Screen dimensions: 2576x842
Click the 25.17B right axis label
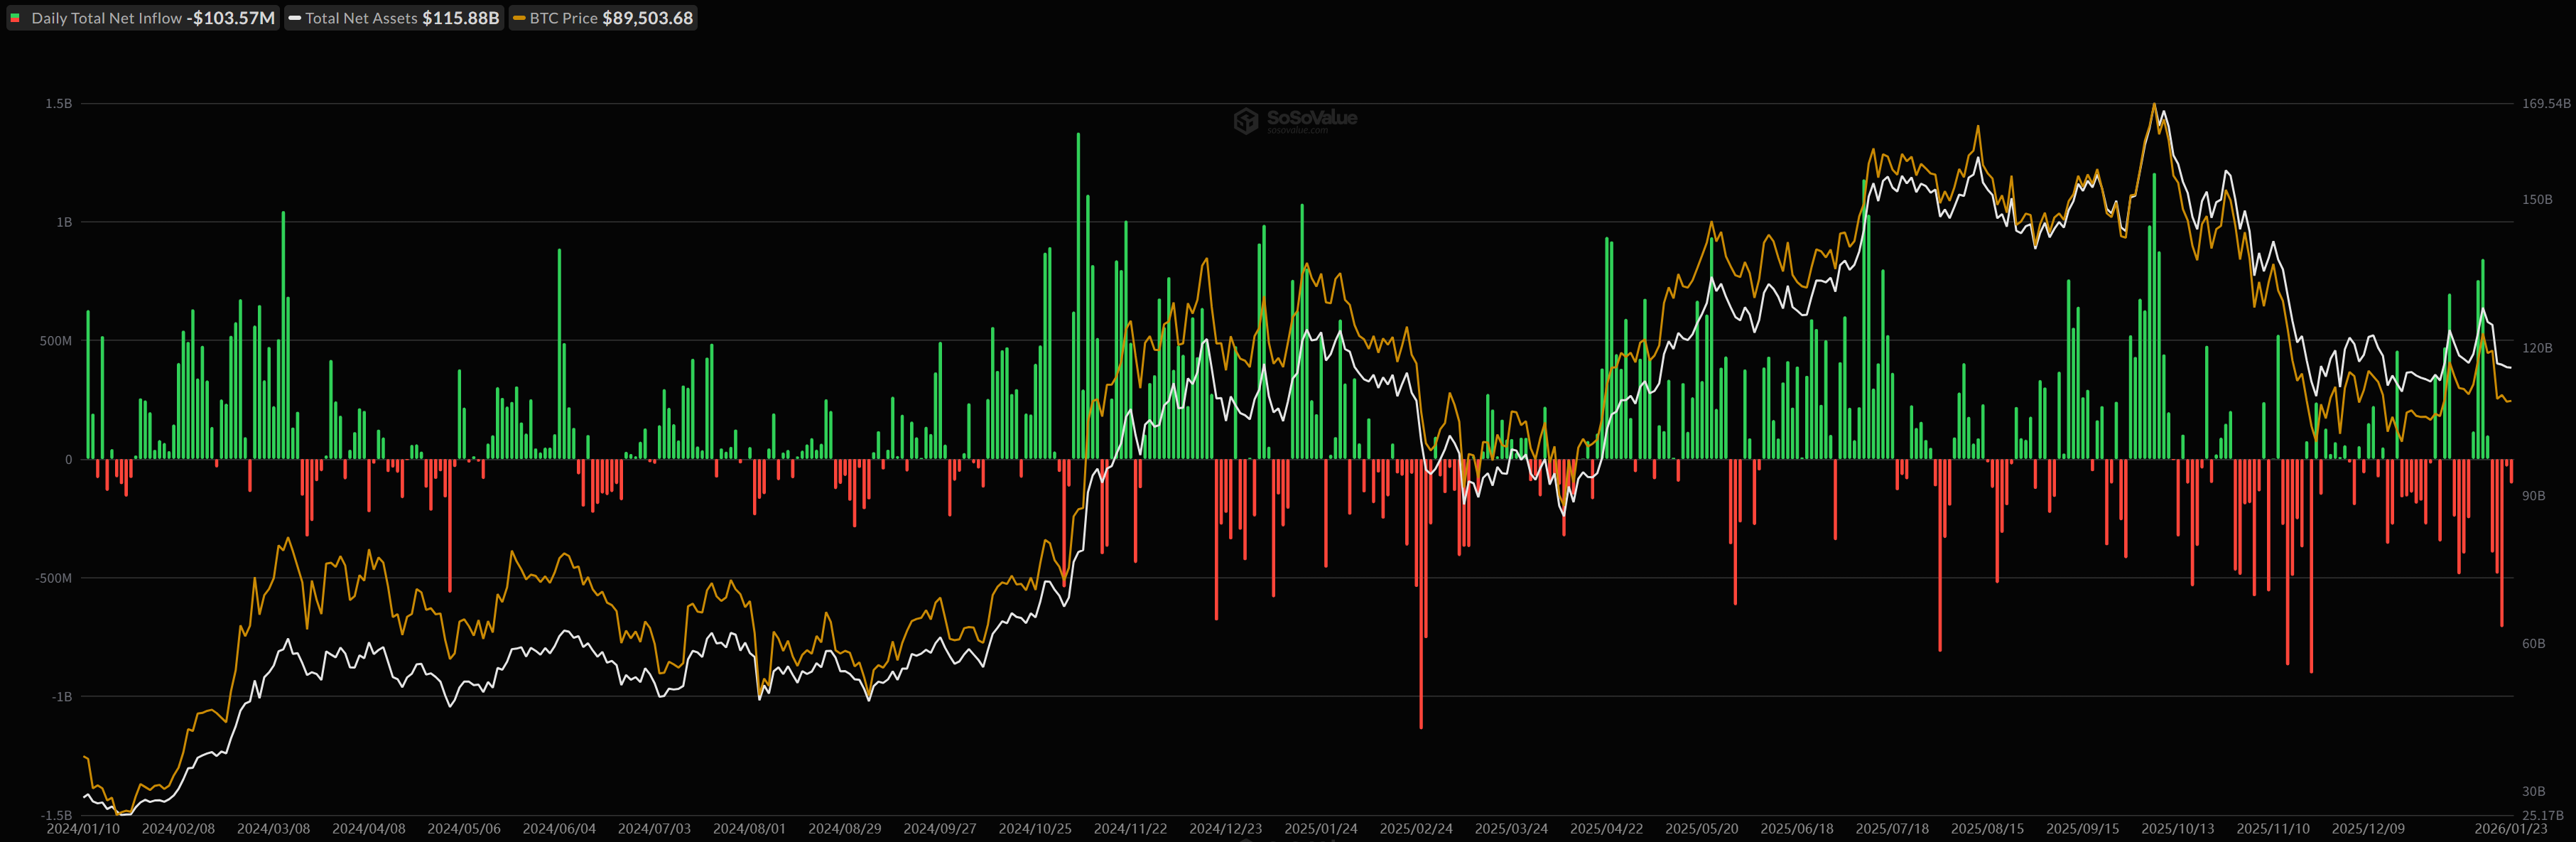(2542, 816)
